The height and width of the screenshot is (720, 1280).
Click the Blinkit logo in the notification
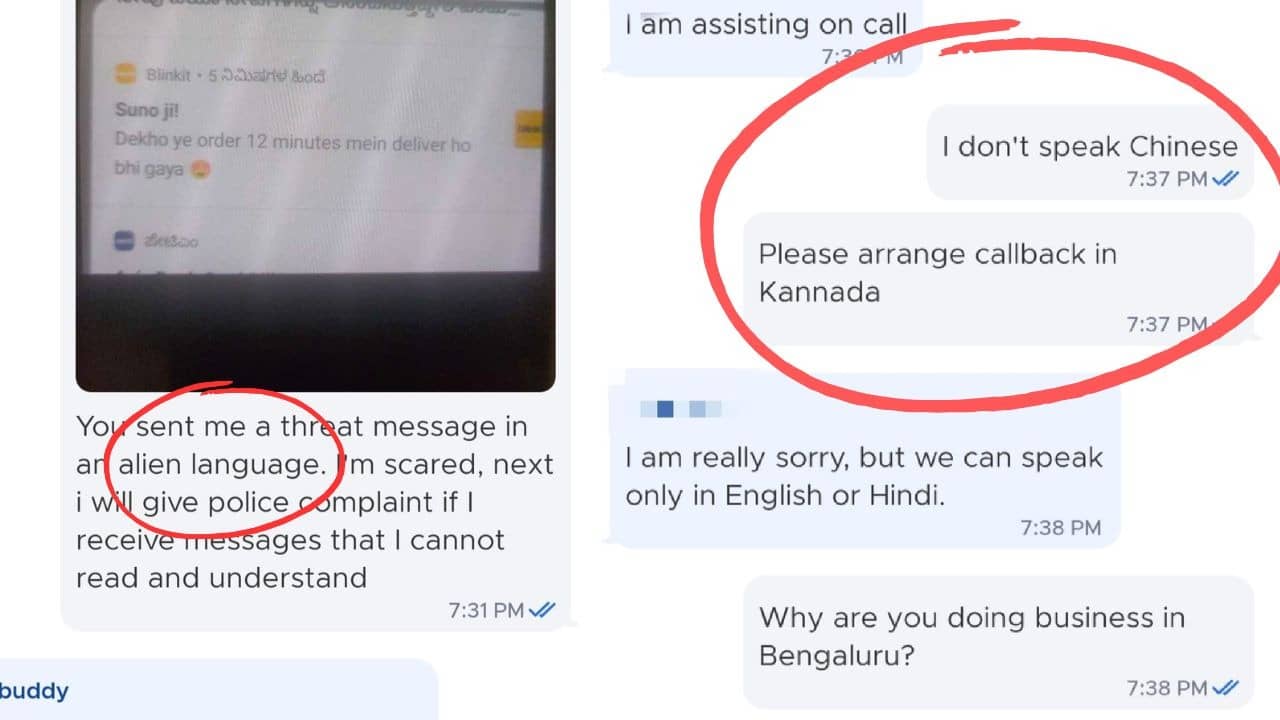(125, 75)
